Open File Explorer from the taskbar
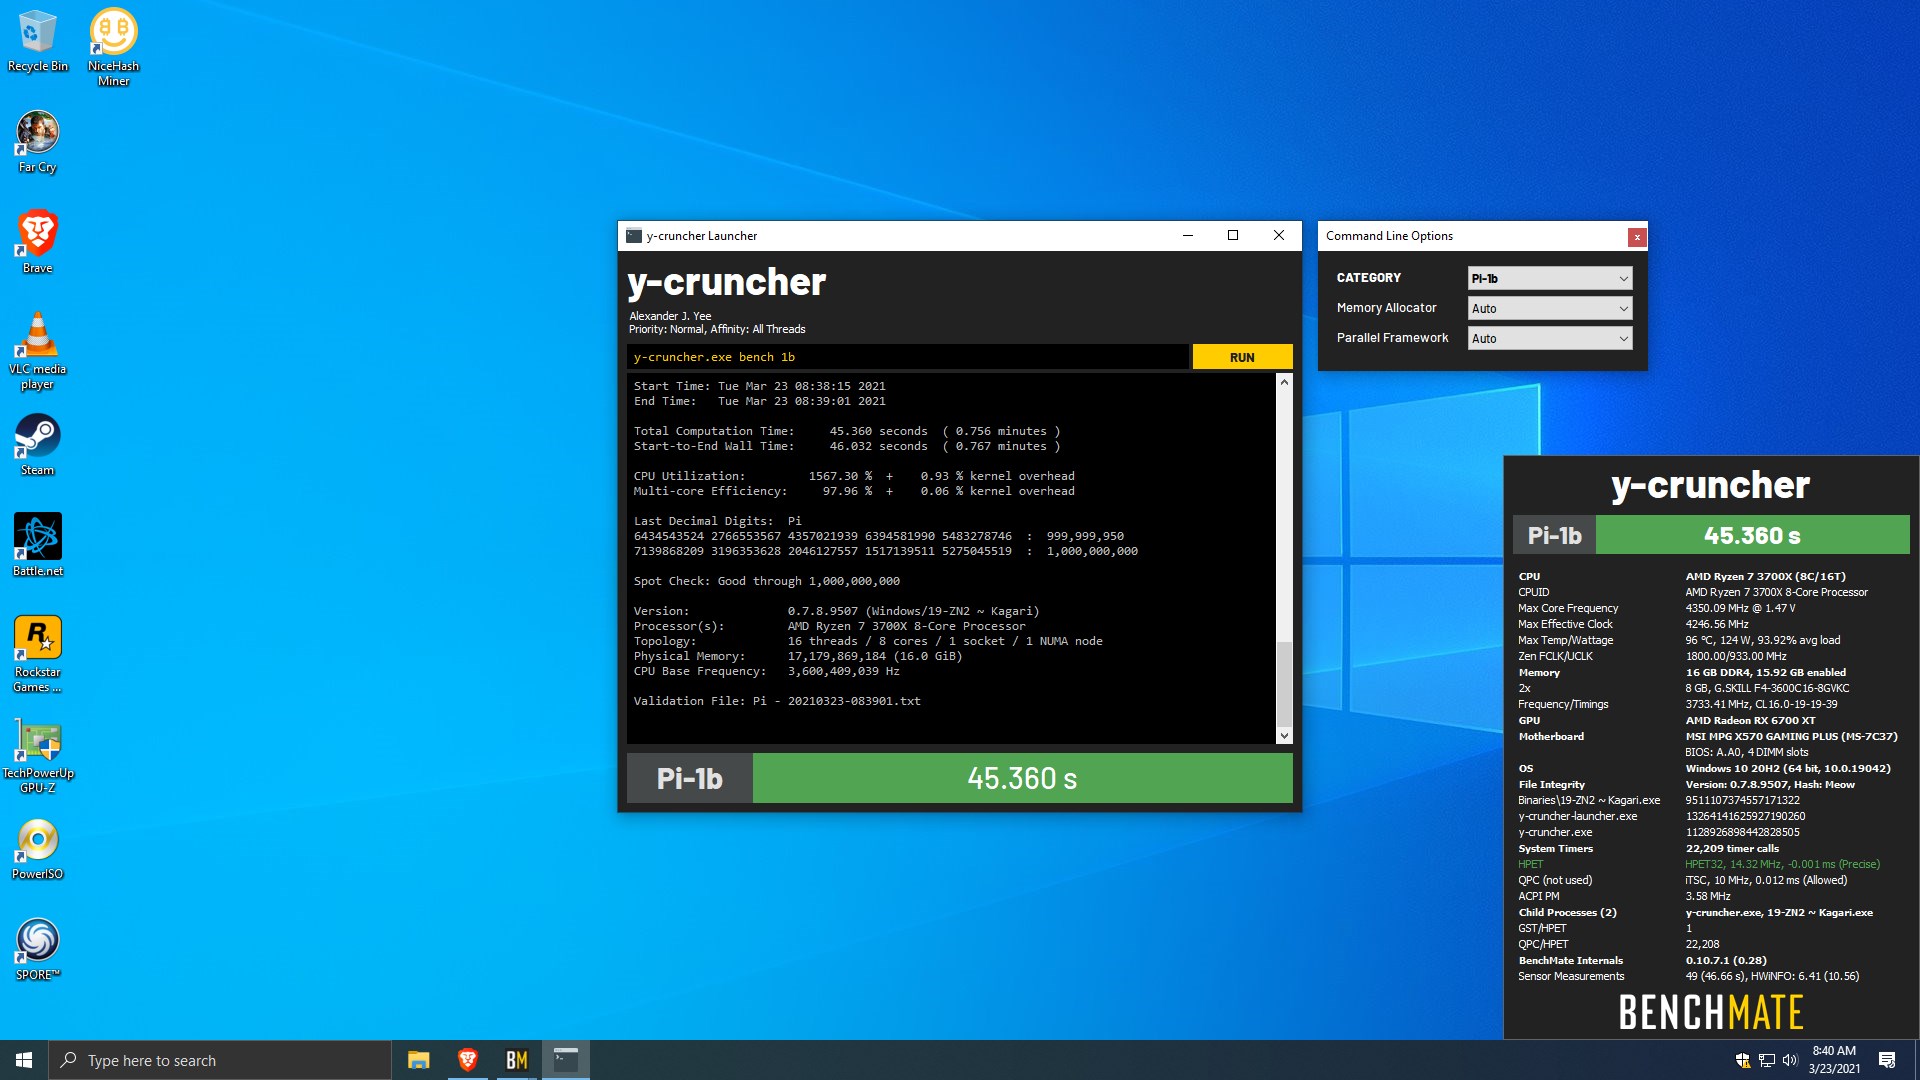 (x=418, y=1060)
